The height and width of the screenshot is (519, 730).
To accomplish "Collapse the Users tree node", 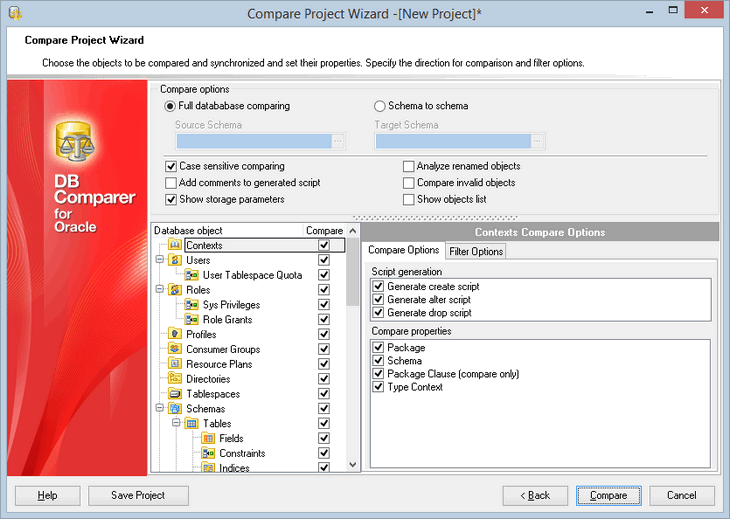I will click(160, 259).
